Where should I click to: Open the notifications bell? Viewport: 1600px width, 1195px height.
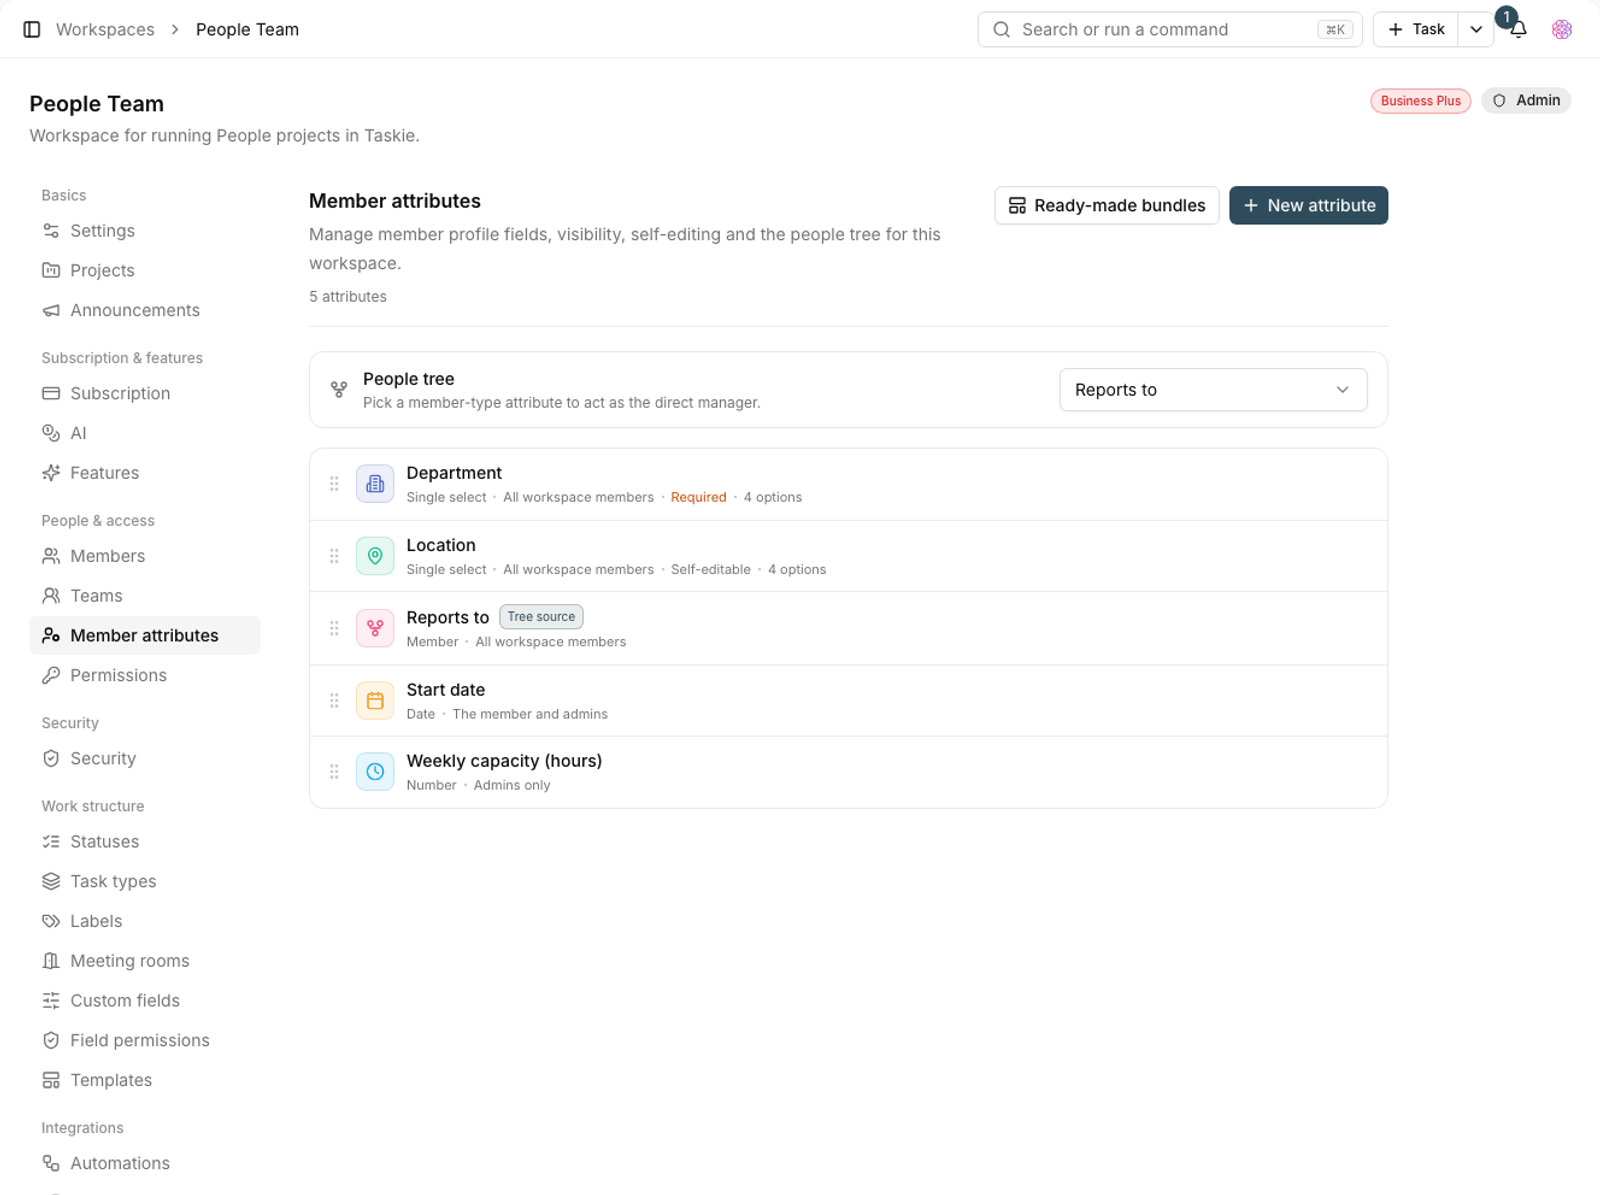[x=1518, y=30]
